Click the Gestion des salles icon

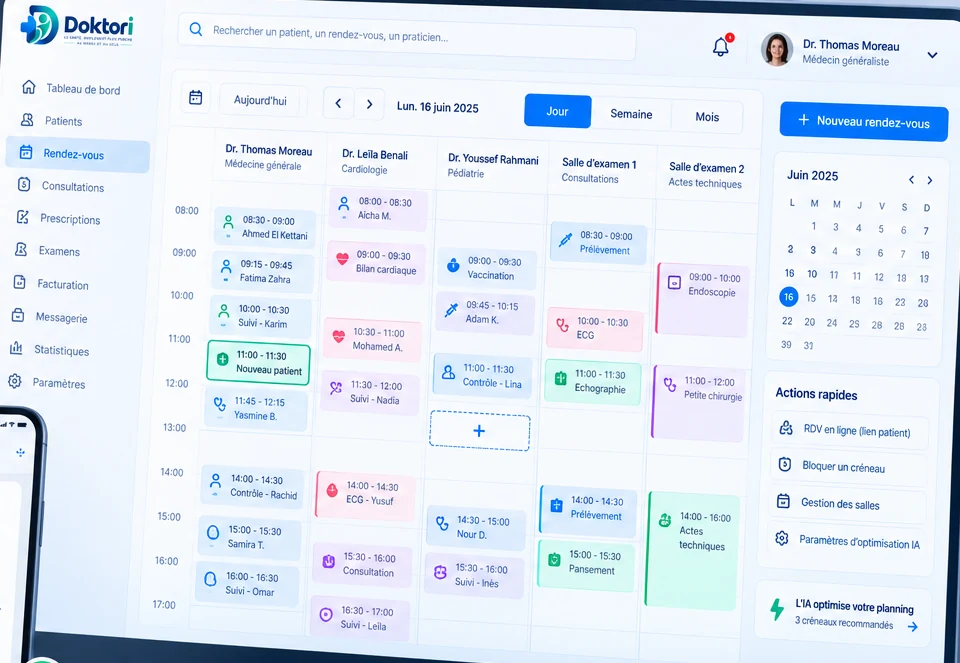(783, 501)
